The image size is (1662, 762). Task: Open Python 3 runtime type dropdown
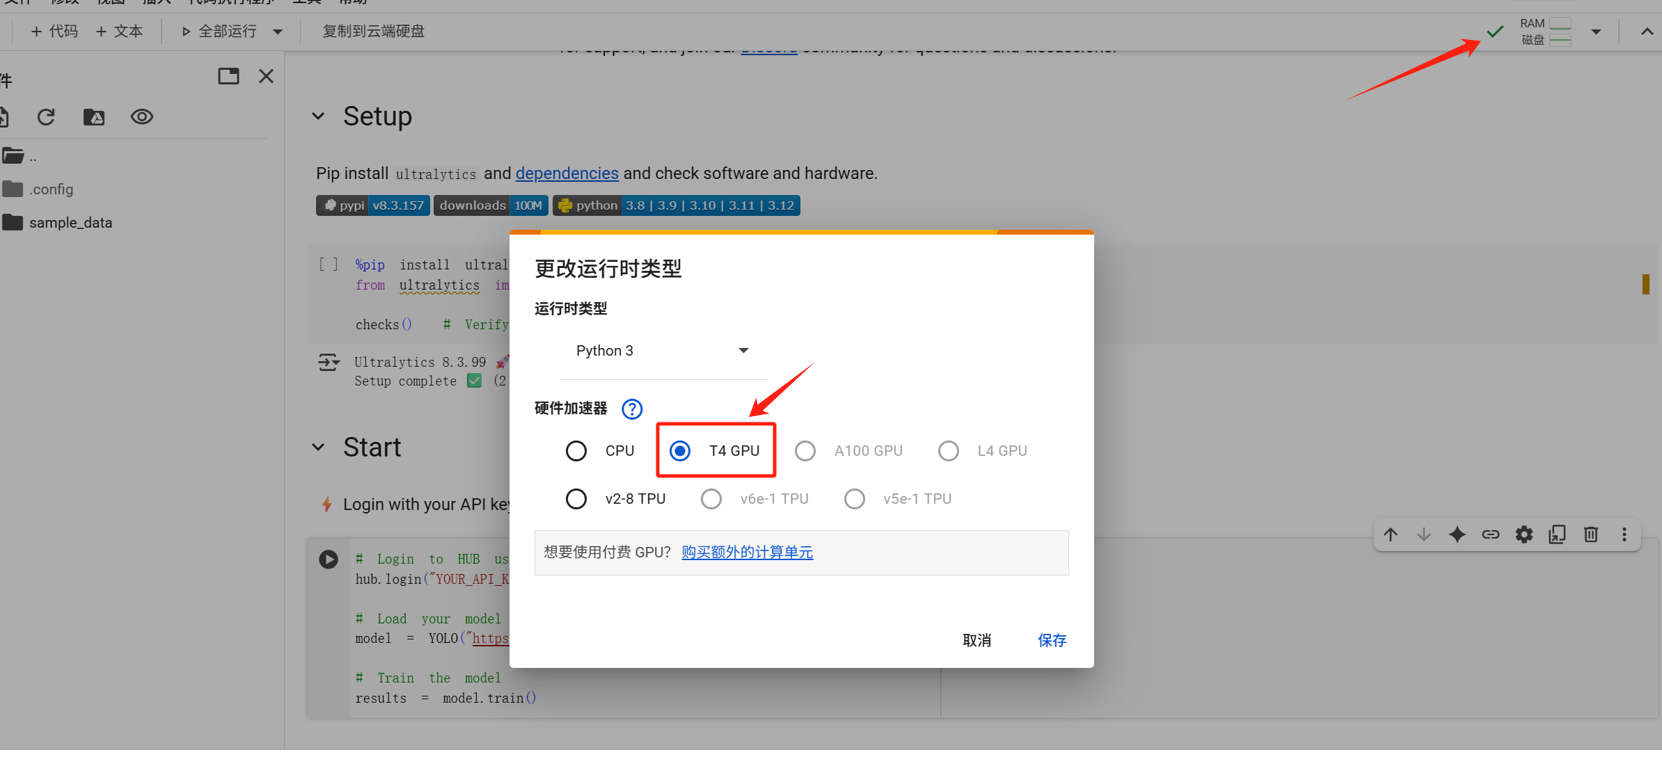click(663, 351)
